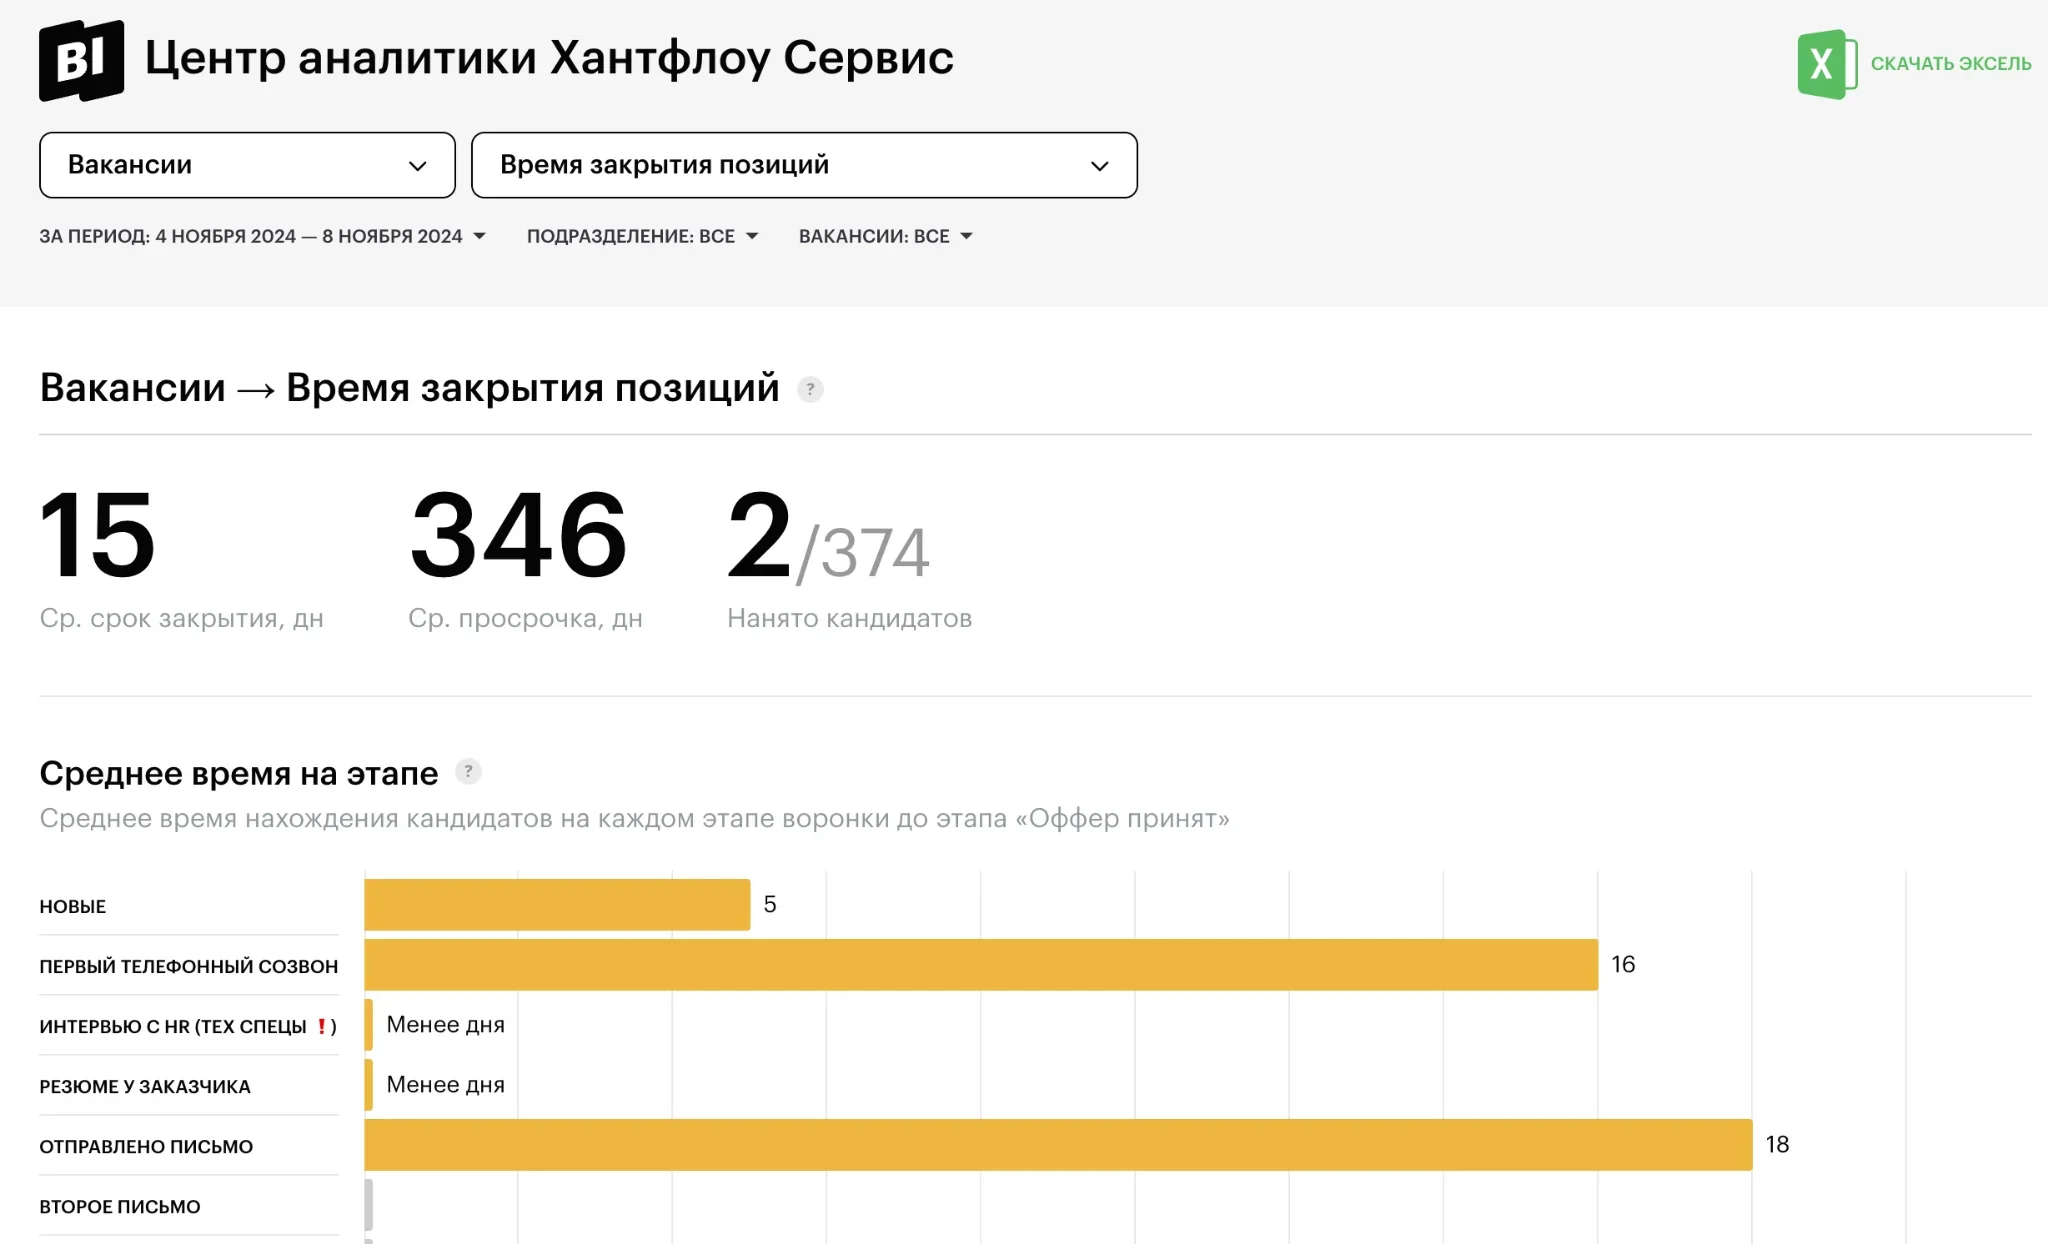Click the Центр аналитики Хантфлоу Сервис title

[x=549, y=58]
